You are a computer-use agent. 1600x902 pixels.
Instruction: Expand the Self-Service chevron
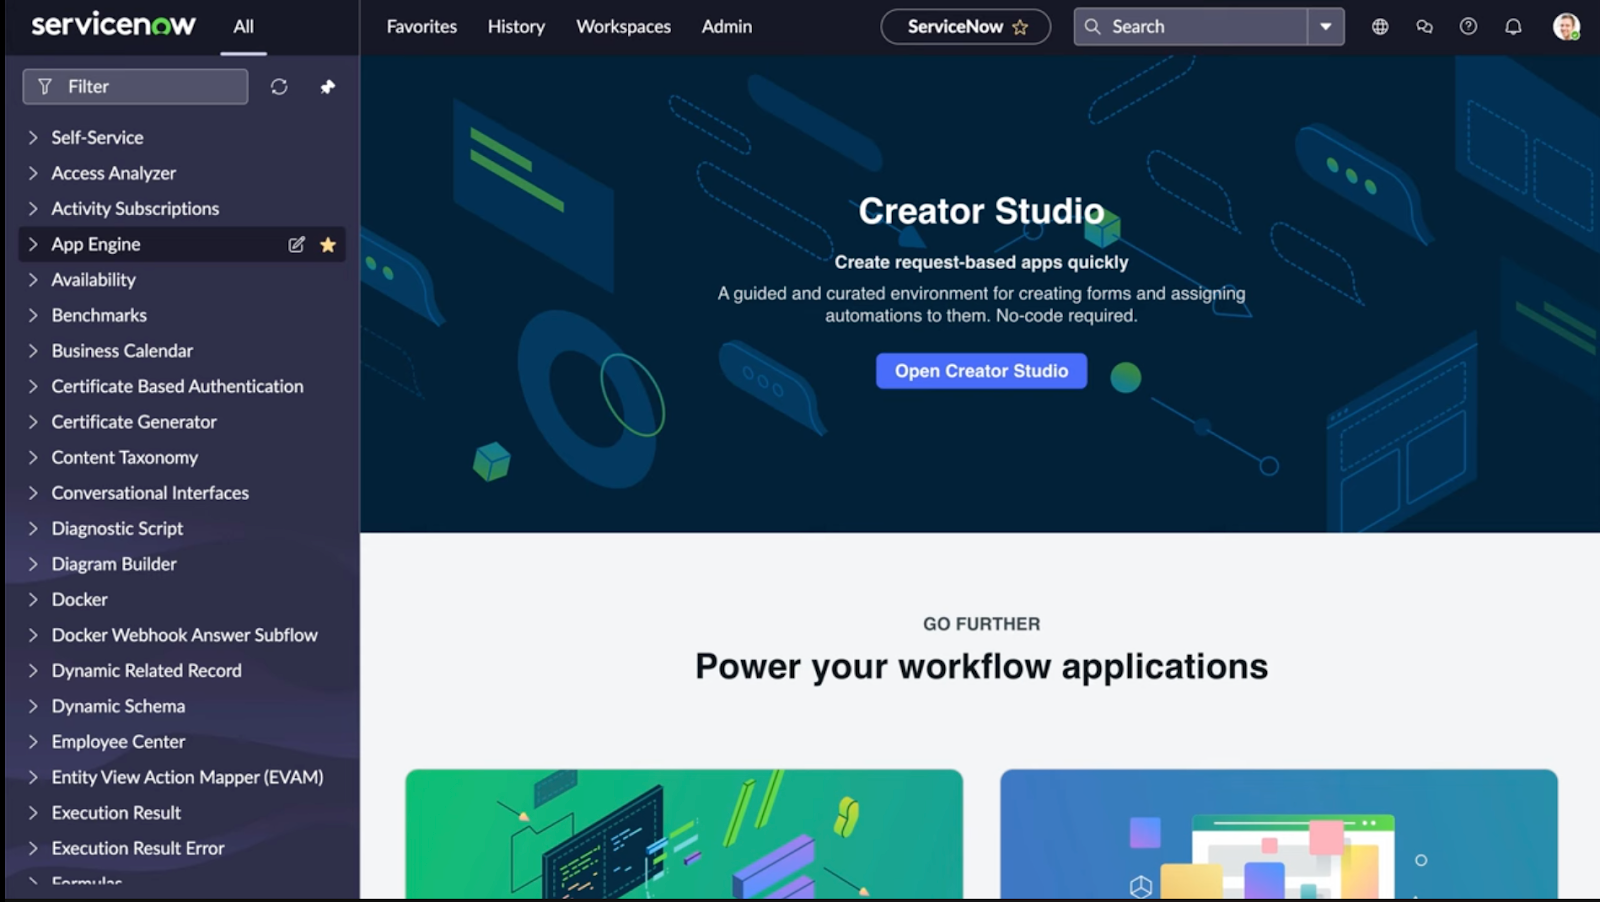[x=33, y=137]
